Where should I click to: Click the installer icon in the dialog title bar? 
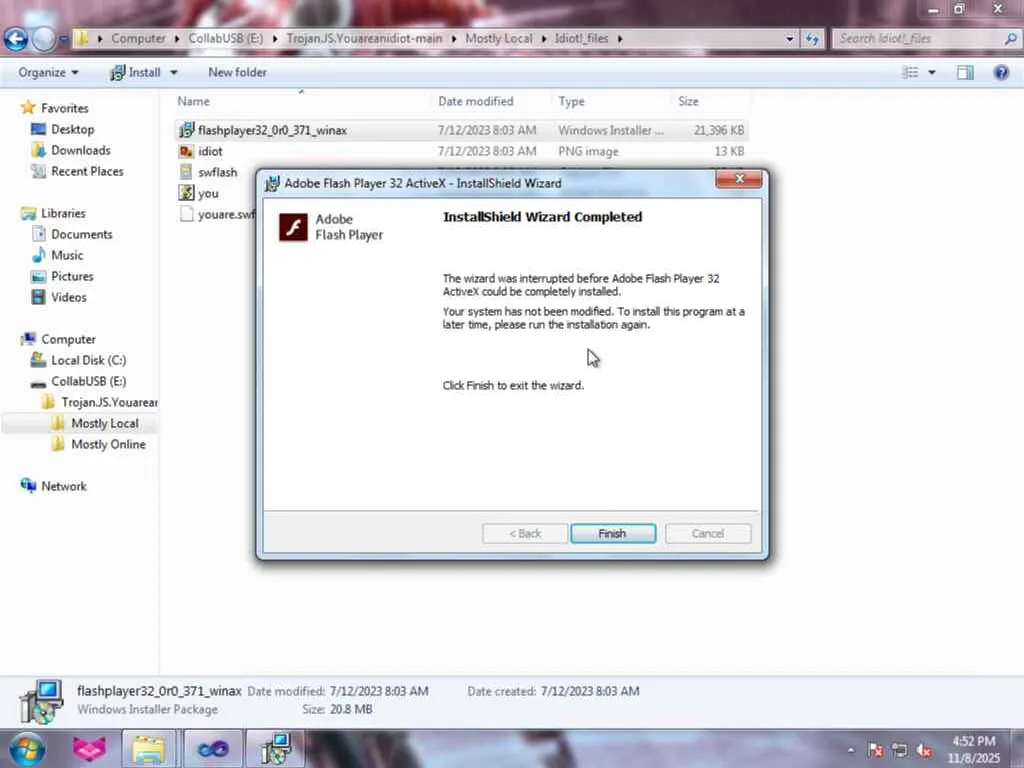point(272,184)
